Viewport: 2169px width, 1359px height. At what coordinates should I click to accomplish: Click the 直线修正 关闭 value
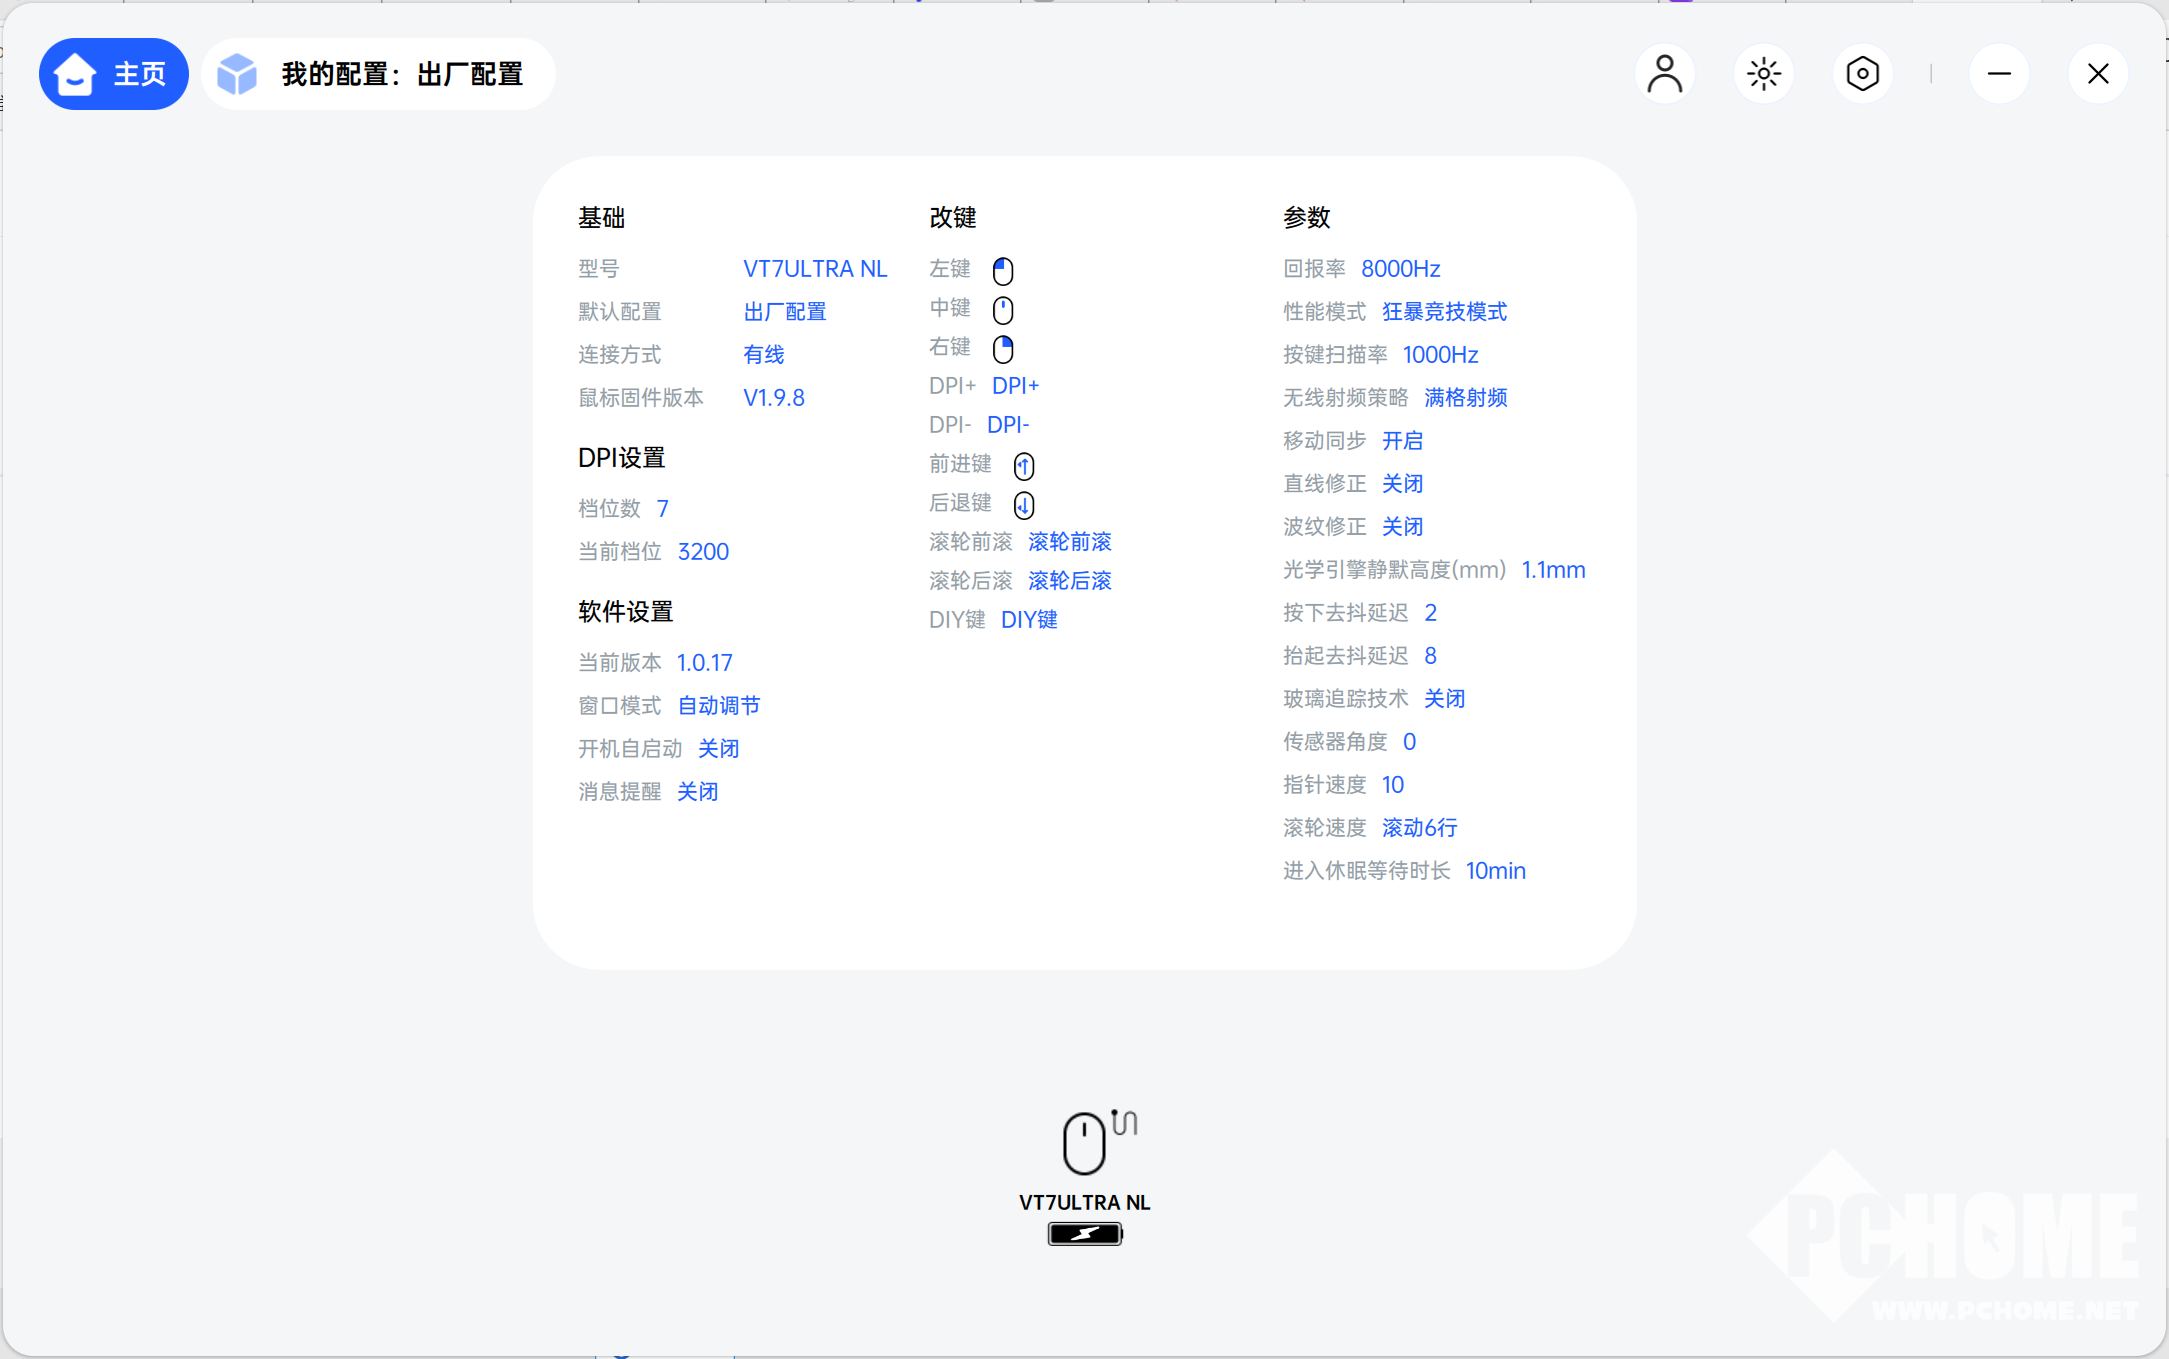(x=1402, y=484)
